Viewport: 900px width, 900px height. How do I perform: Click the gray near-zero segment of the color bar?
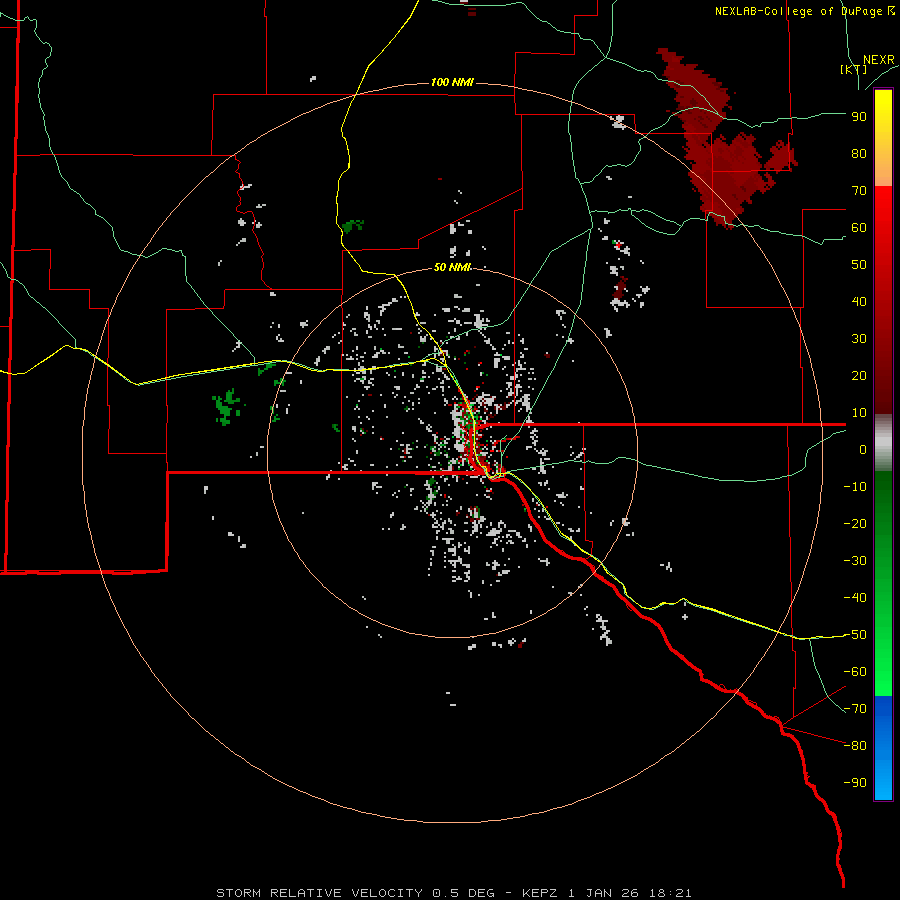click(x=883, y=443)
